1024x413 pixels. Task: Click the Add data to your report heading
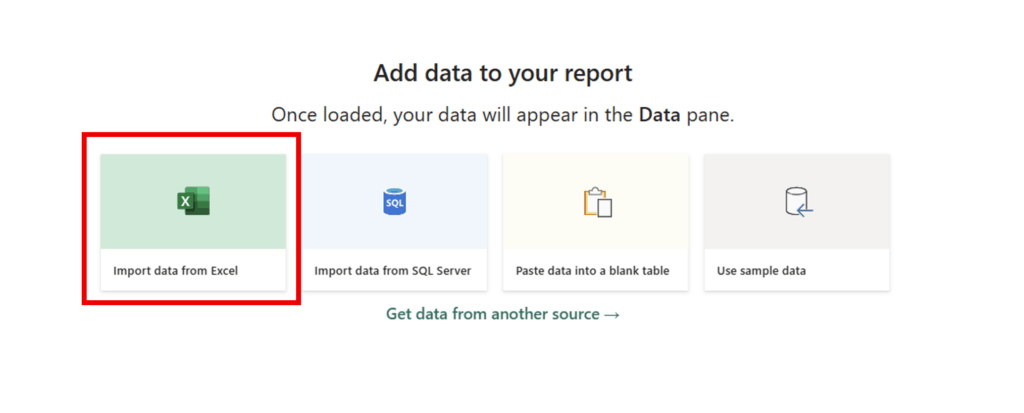point(503,73)
